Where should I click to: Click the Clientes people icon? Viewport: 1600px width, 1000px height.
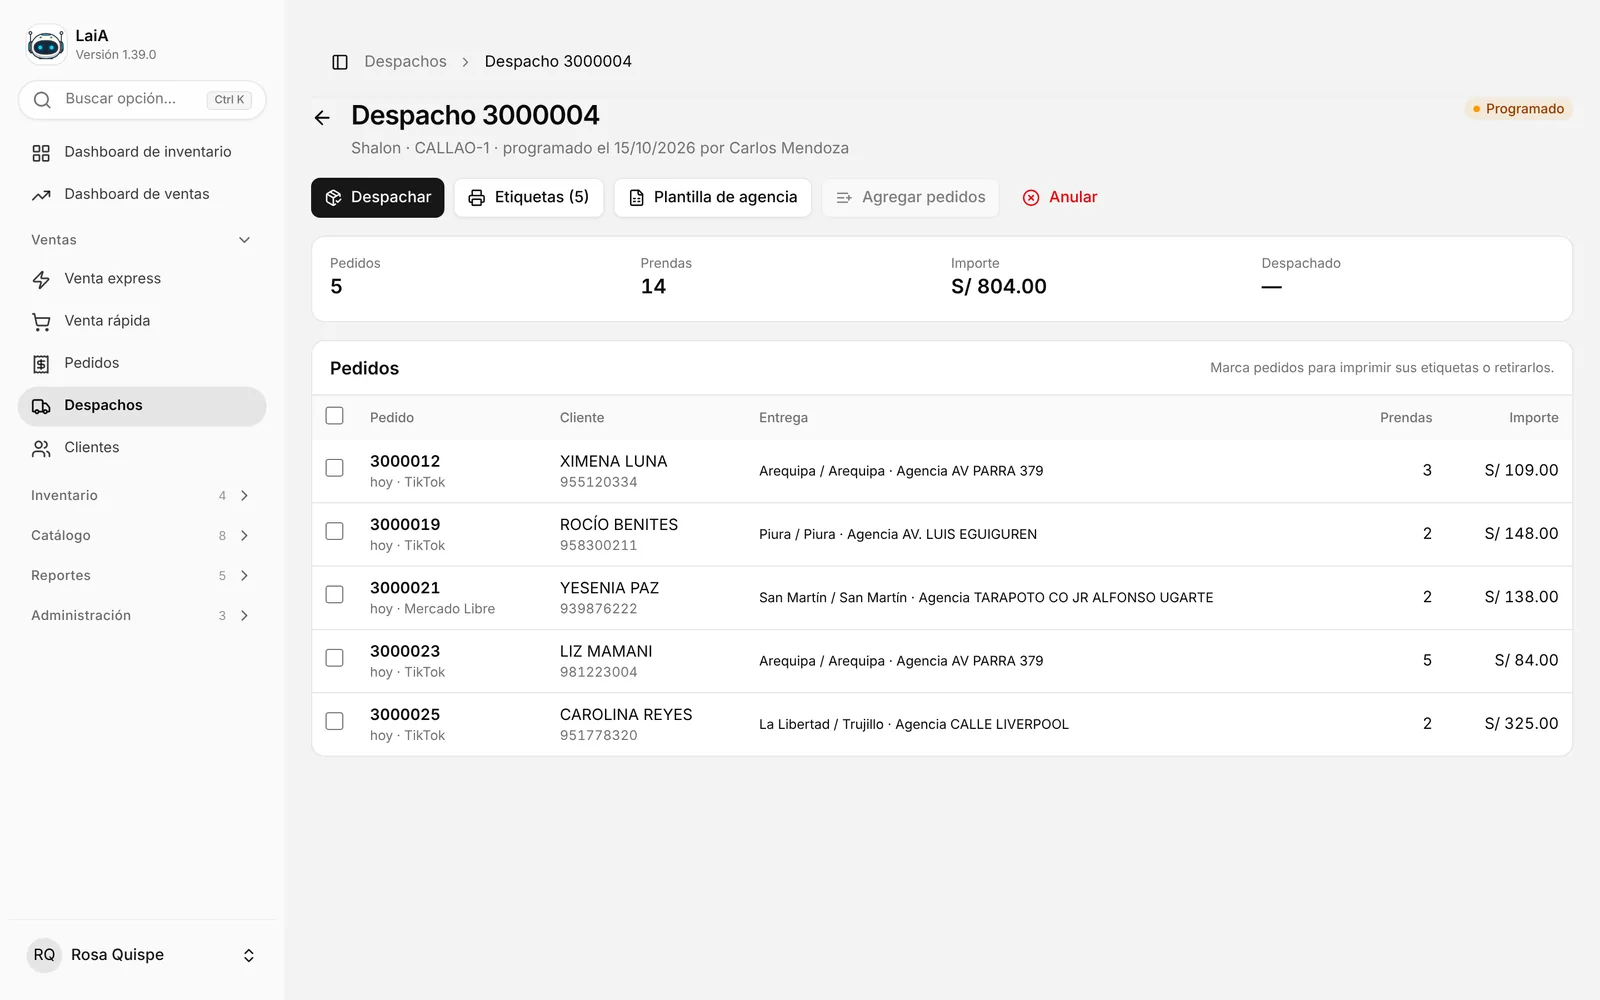pos(41,449)
